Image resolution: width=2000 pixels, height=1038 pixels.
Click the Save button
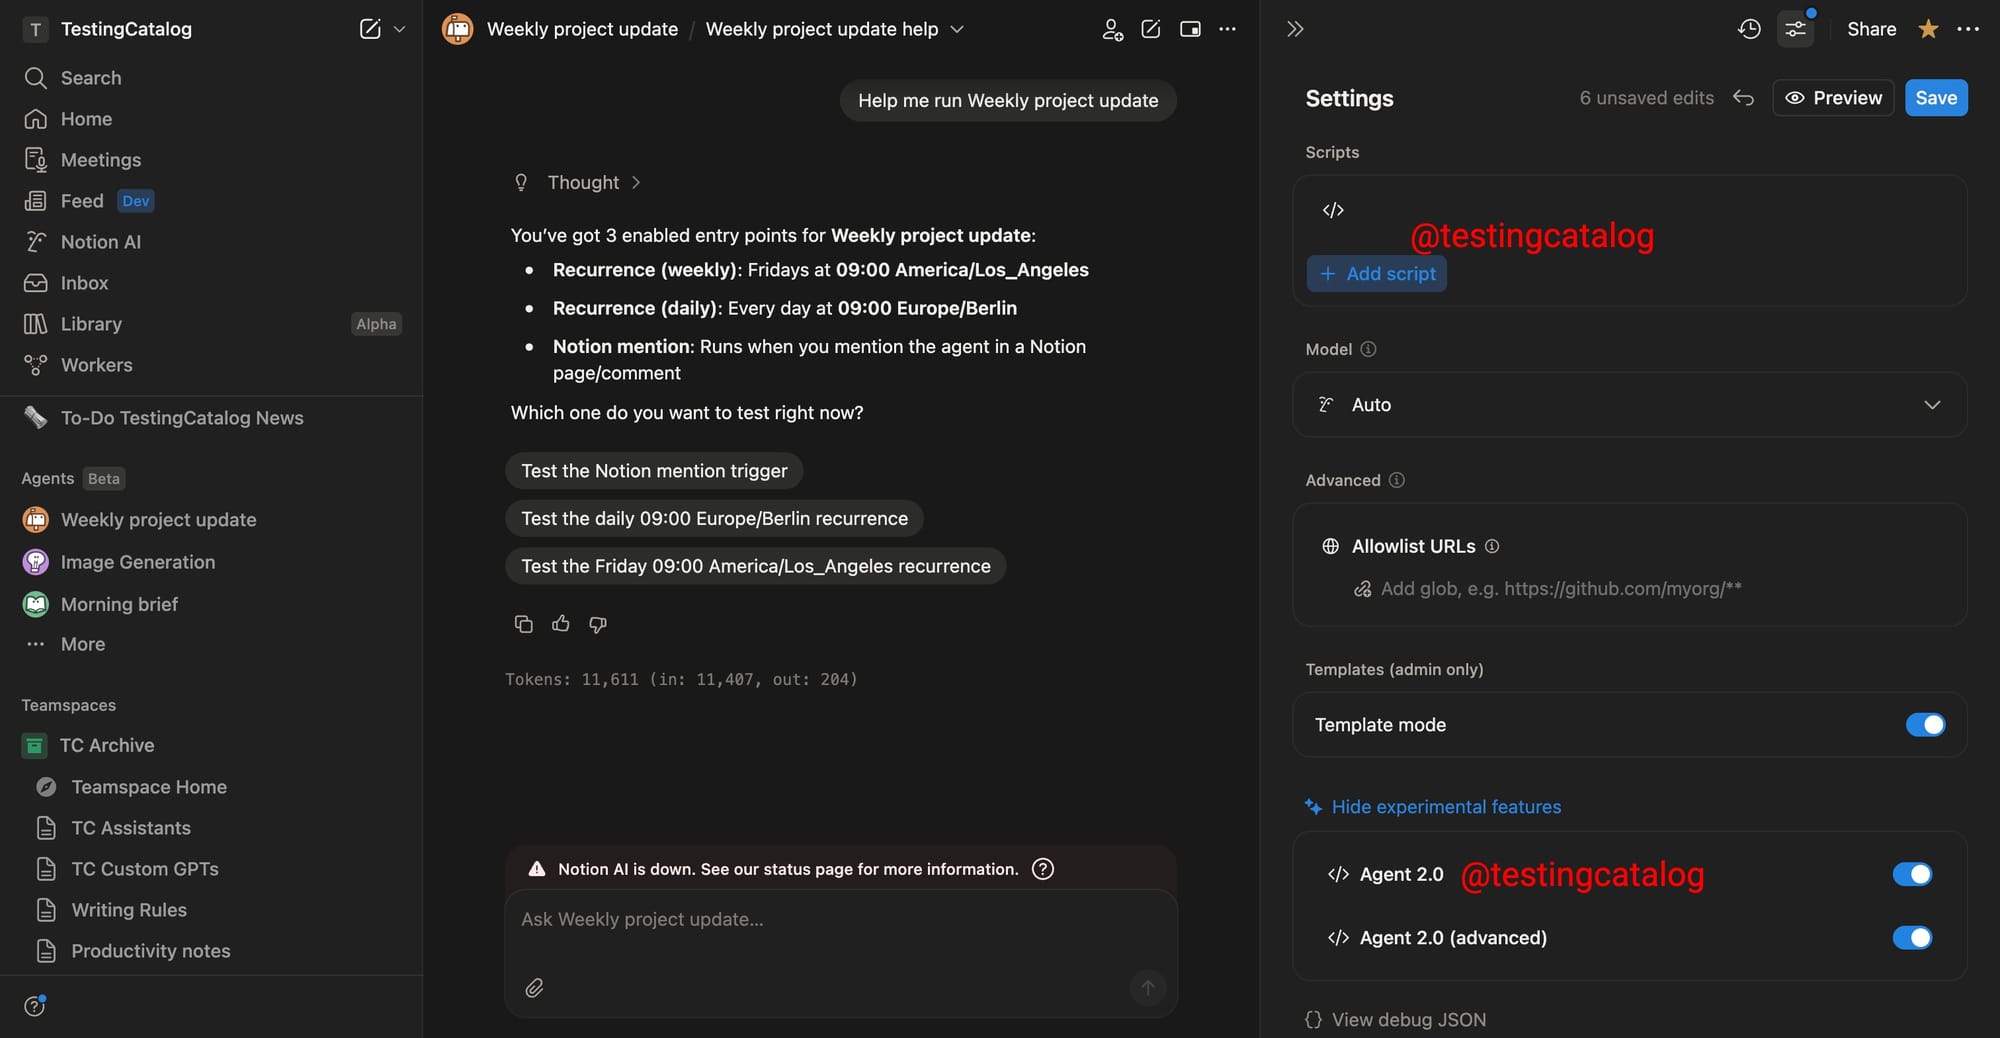[1936, 98]
